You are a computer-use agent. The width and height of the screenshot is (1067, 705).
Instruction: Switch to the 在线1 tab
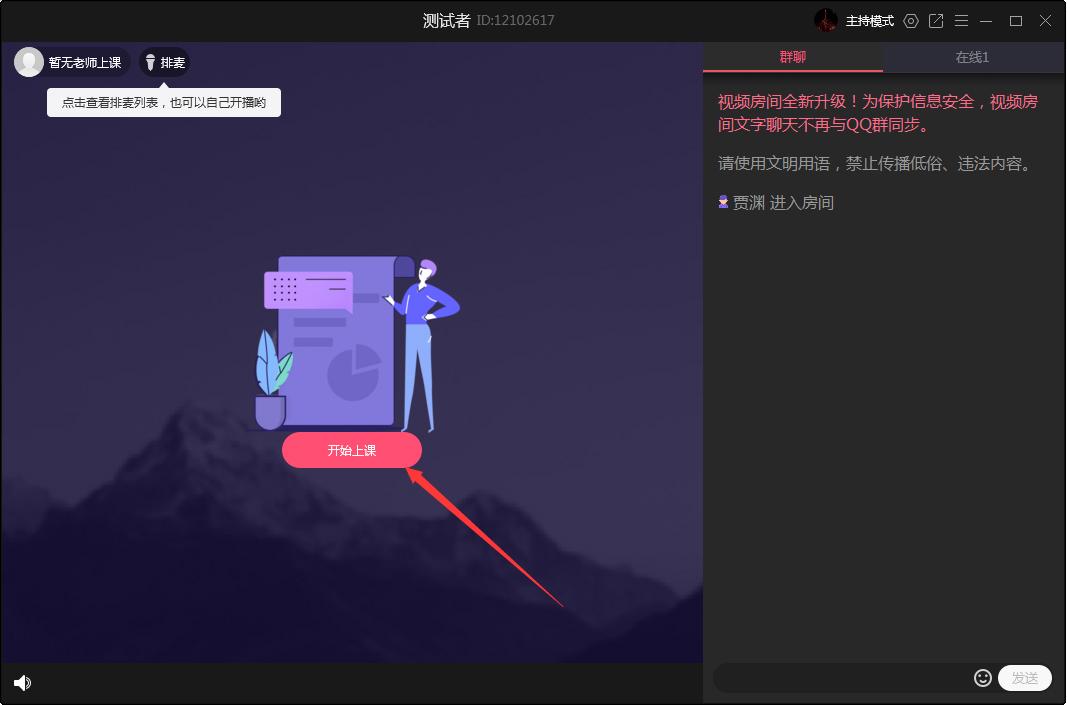tap(971, 57)
